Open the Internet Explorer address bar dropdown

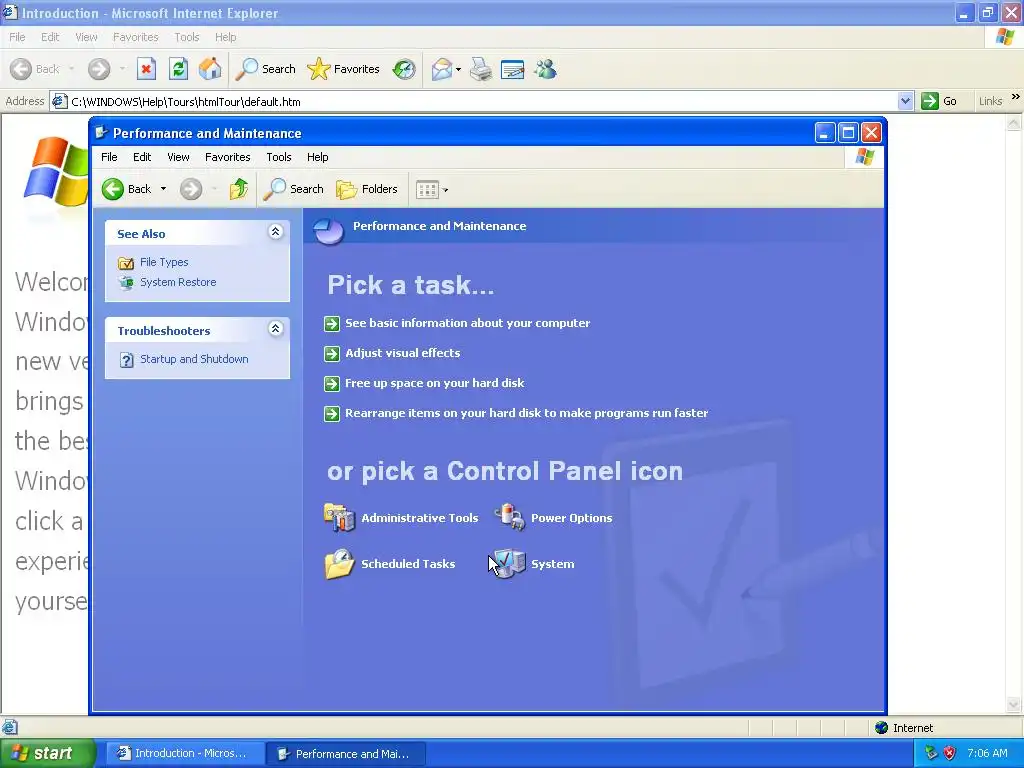click(x=905, y=101)
